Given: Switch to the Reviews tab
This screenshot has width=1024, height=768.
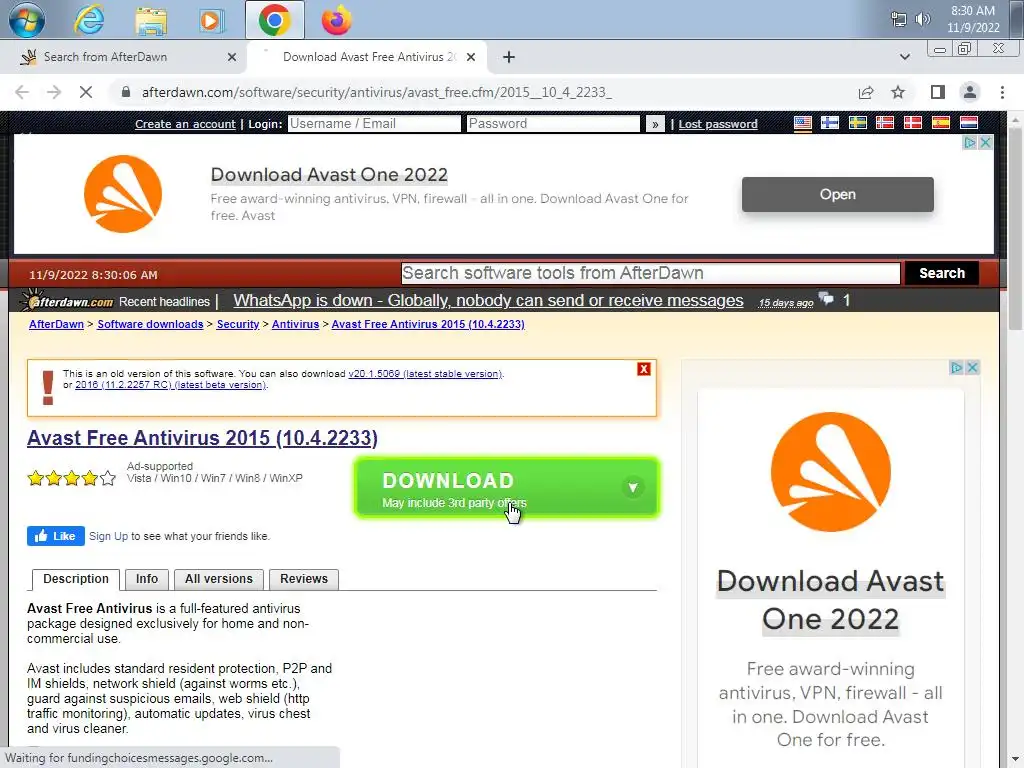Looking at the screenshot, I should [304, 579].
